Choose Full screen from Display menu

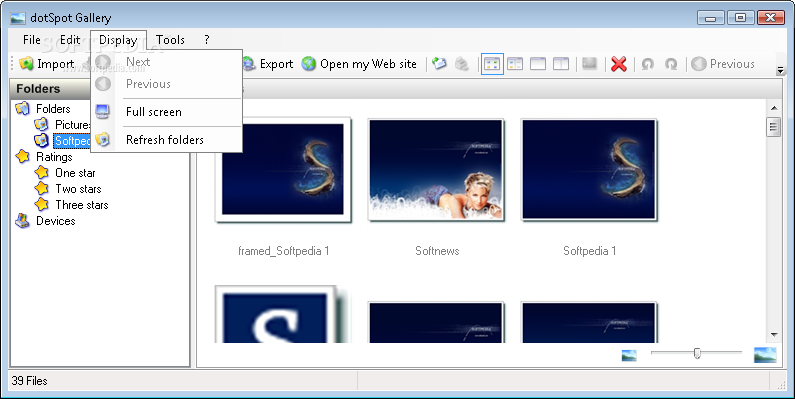[x=166, y=112]
